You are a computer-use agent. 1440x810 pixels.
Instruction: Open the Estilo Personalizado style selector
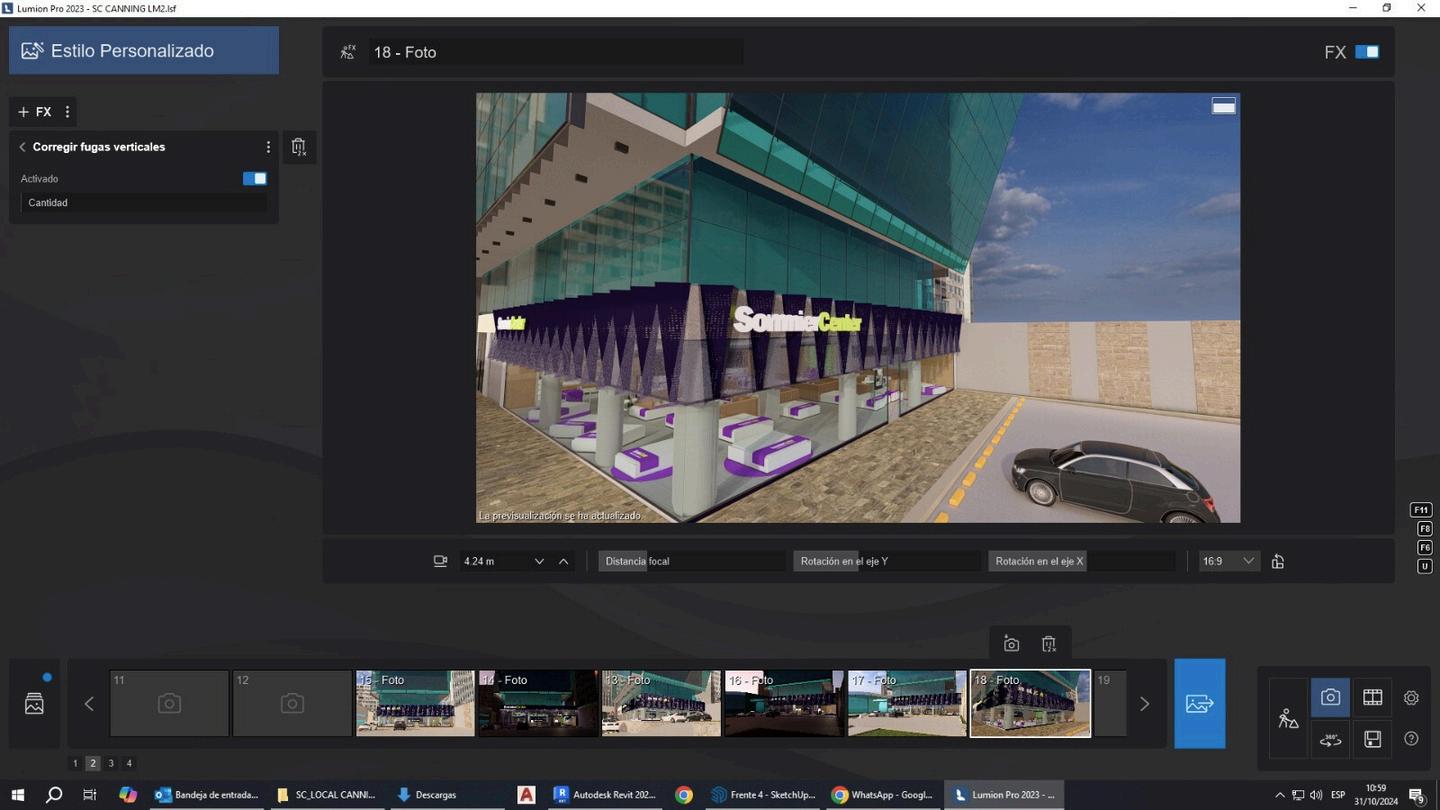(x=144, y=50)
